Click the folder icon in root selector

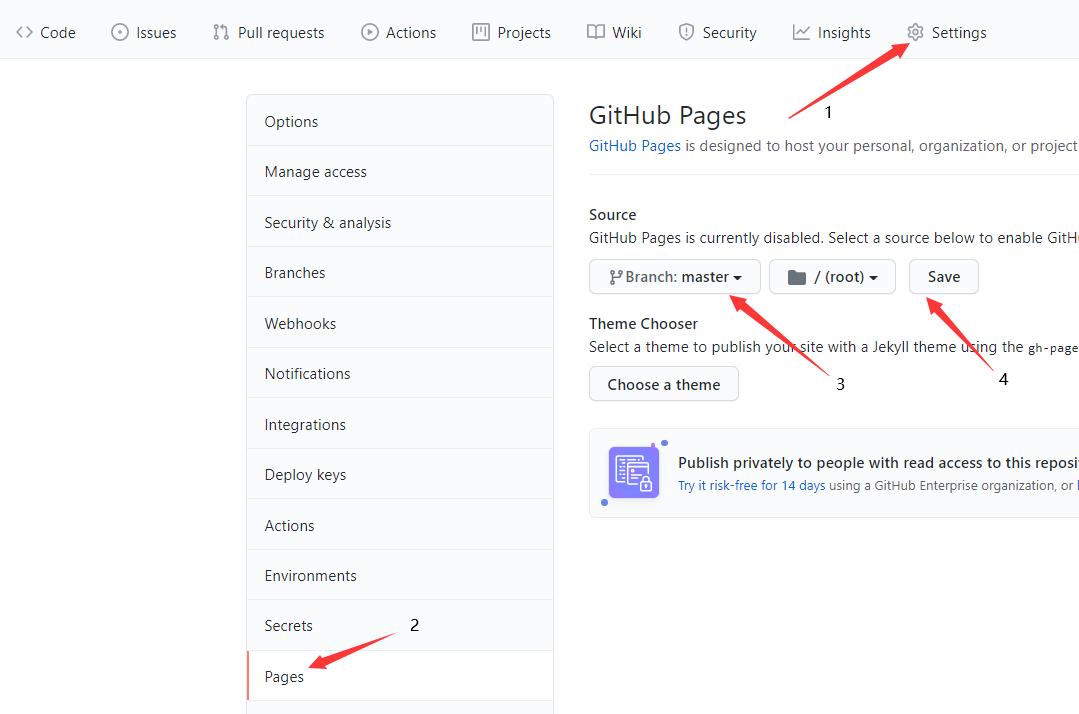797,277
